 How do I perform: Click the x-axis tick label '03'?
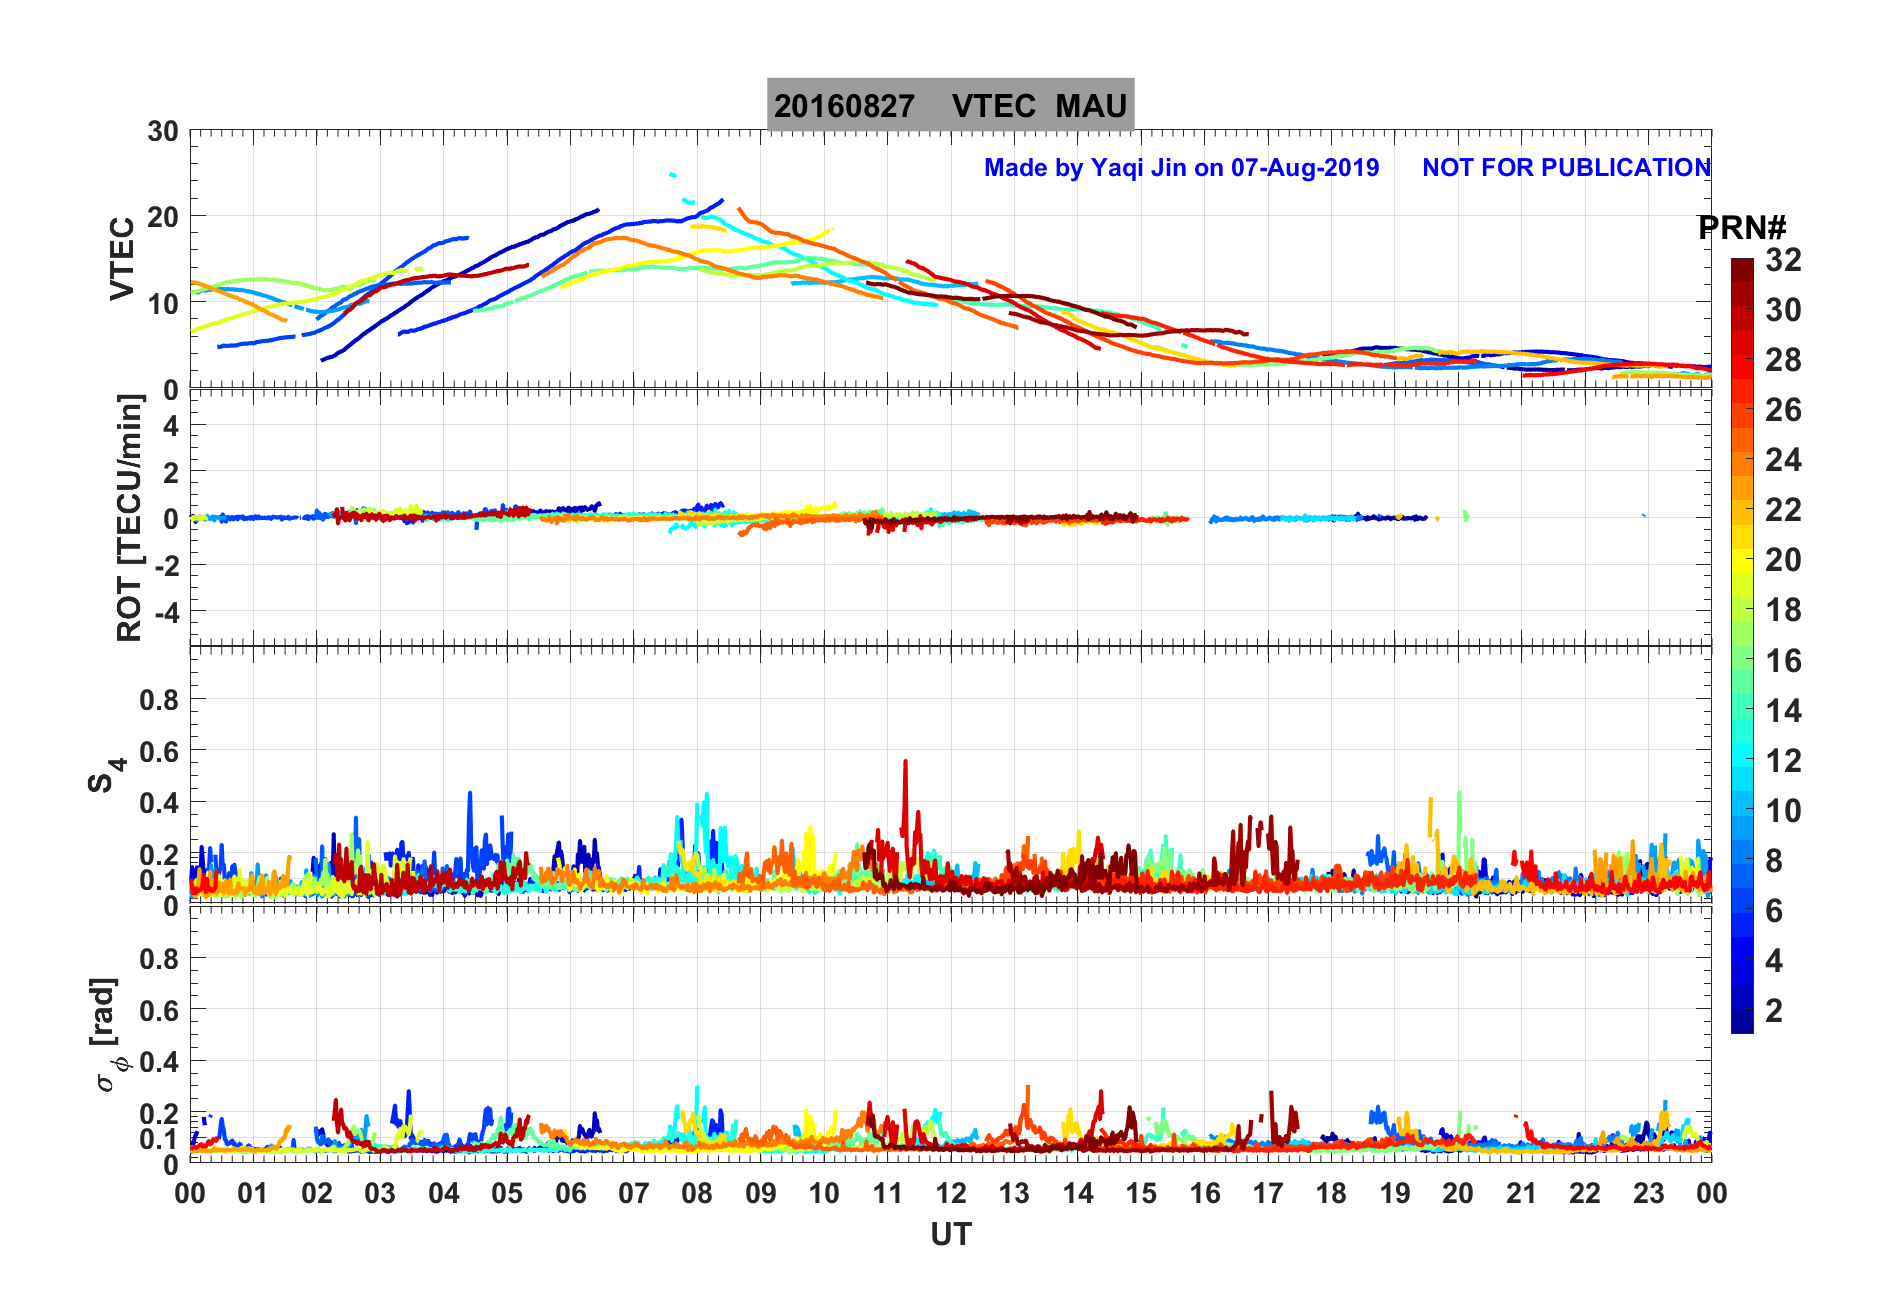[x=380, y=1193]
